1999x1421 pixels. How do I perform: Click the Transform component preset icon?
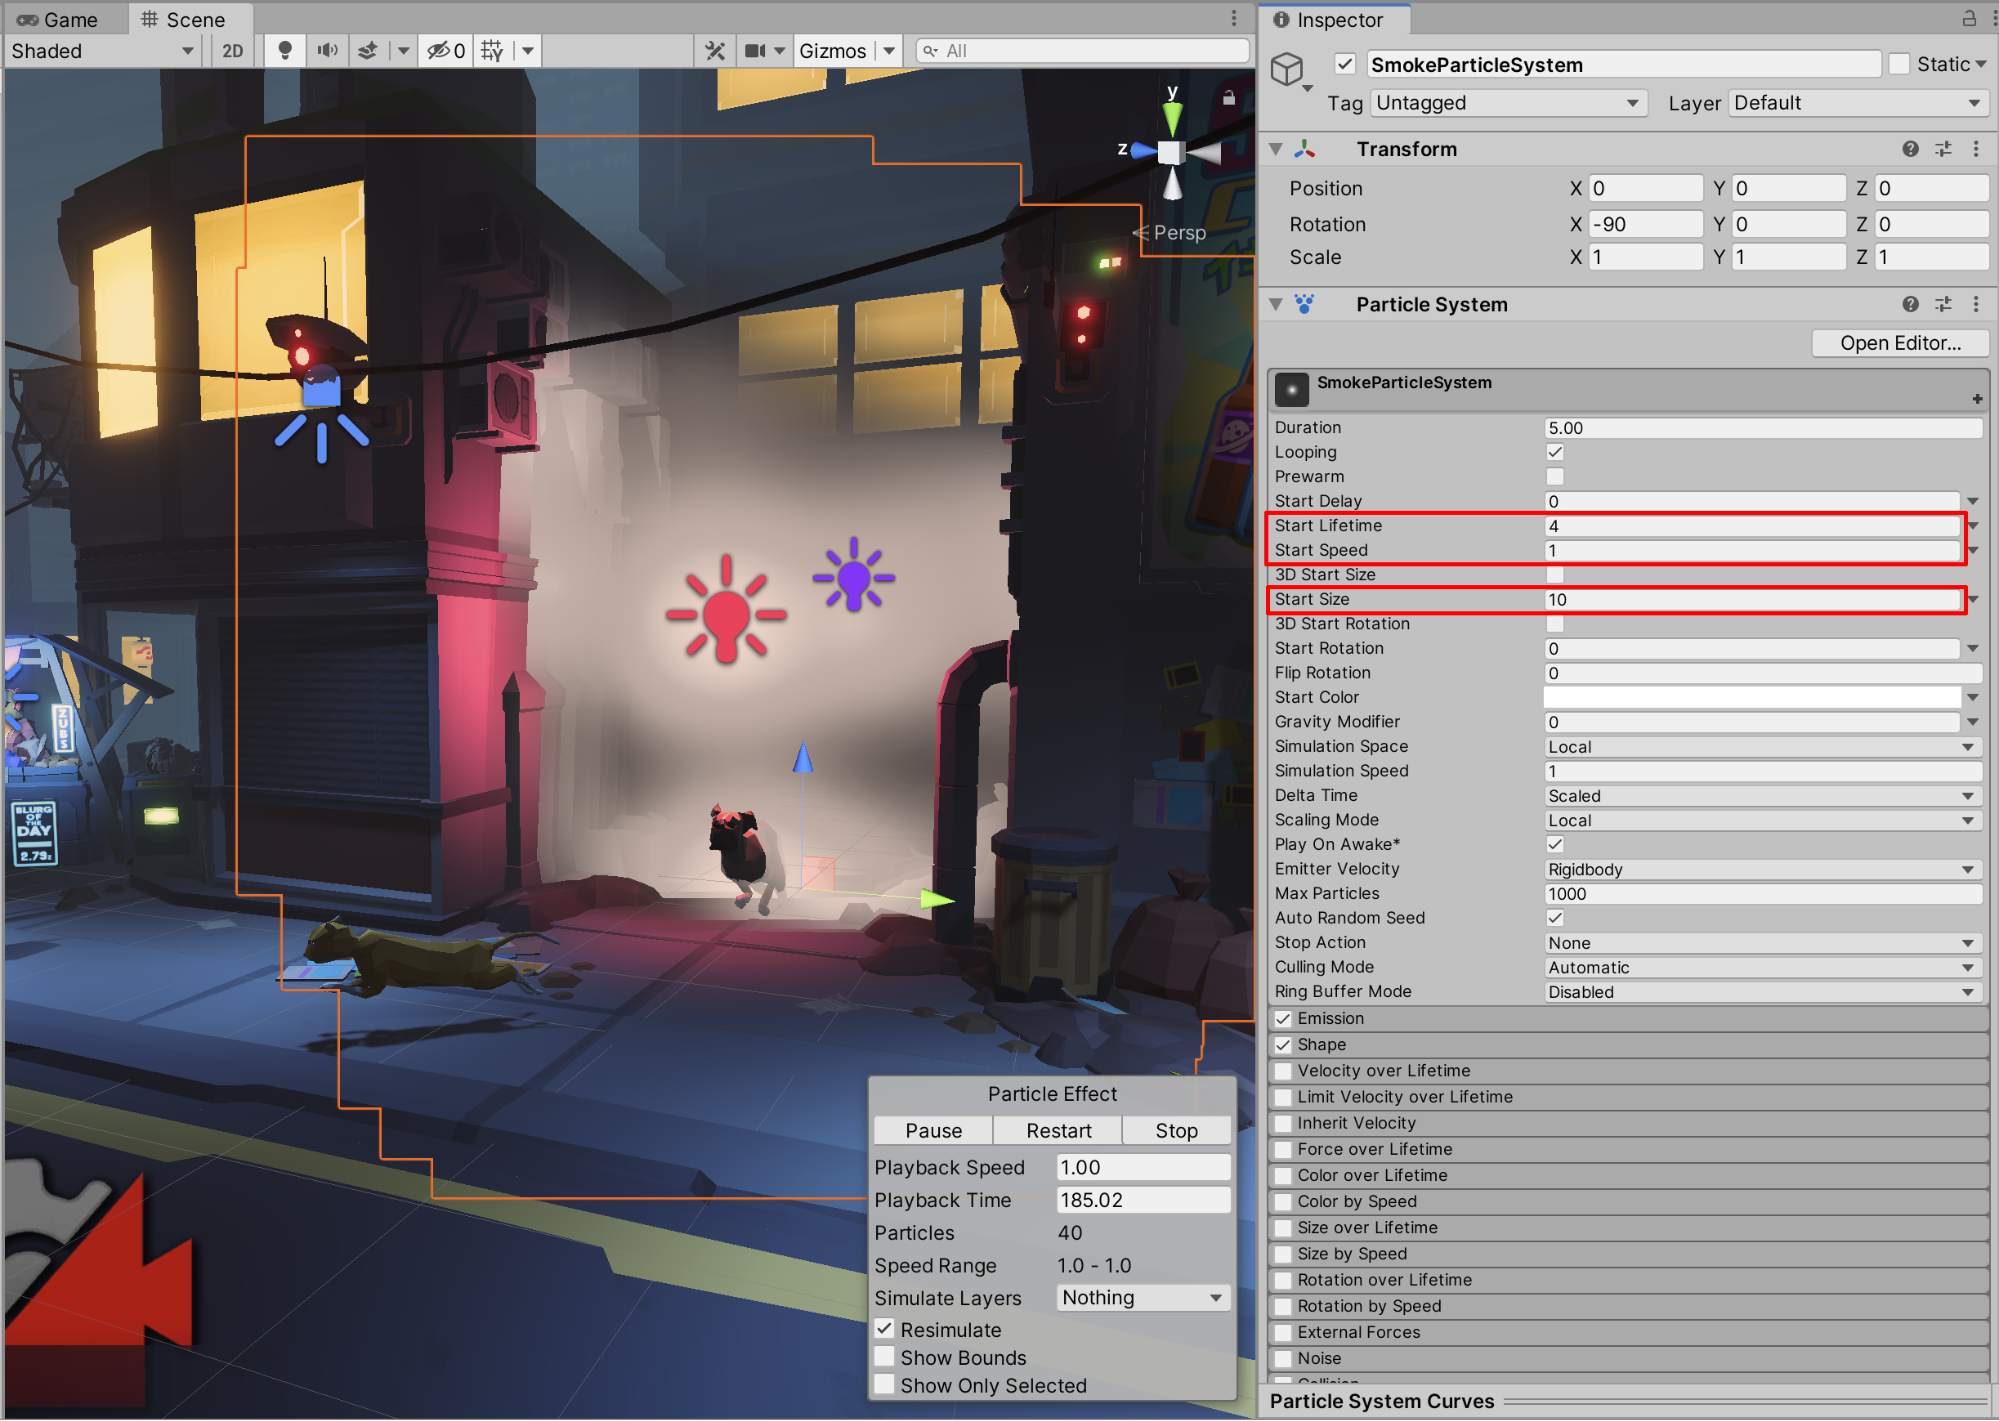tap(1943, 149)
